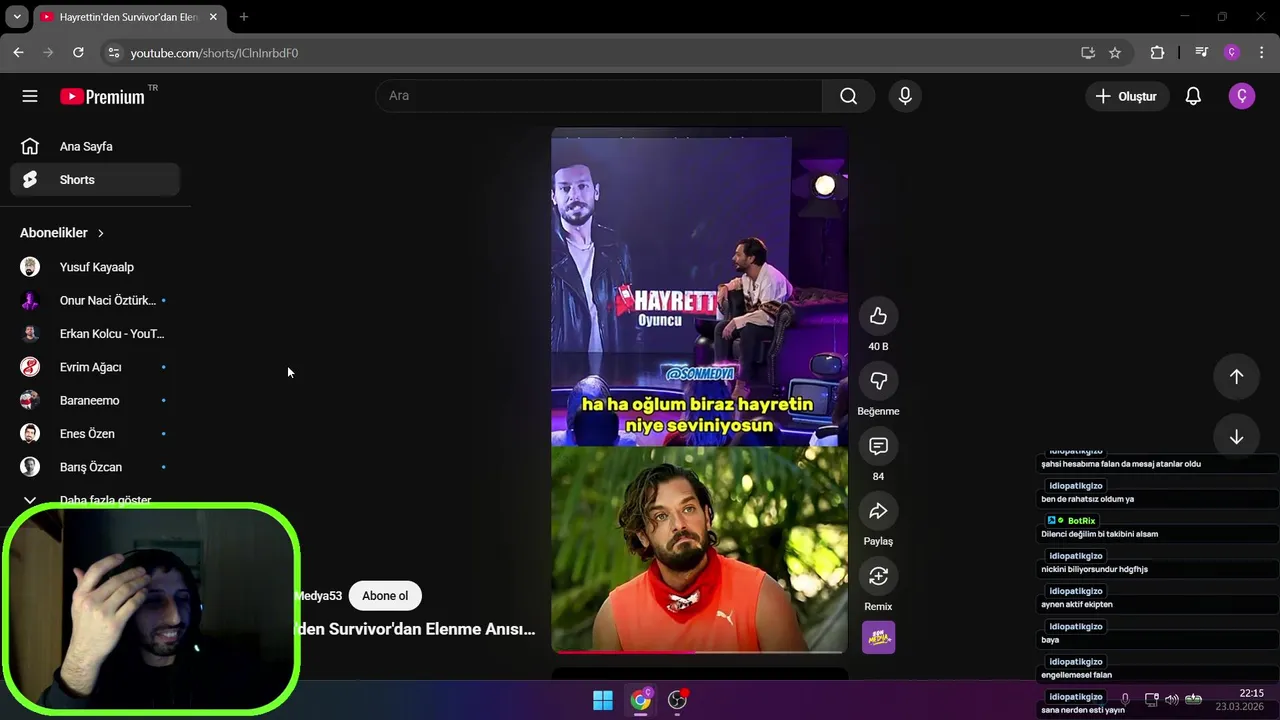The width and height of the screenshot is (1280, 720).
Task: View site information icon in address bar
Action: [113, 52]
